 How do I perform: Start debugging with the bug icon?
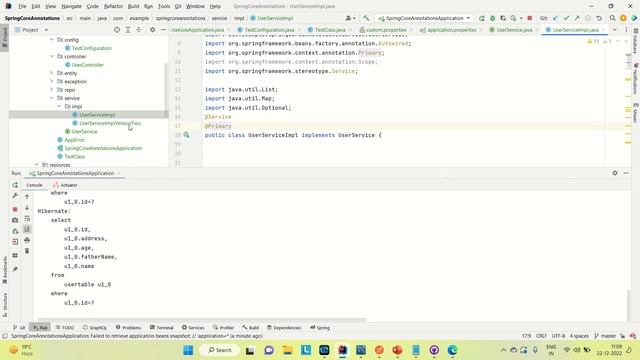(492, 18)
